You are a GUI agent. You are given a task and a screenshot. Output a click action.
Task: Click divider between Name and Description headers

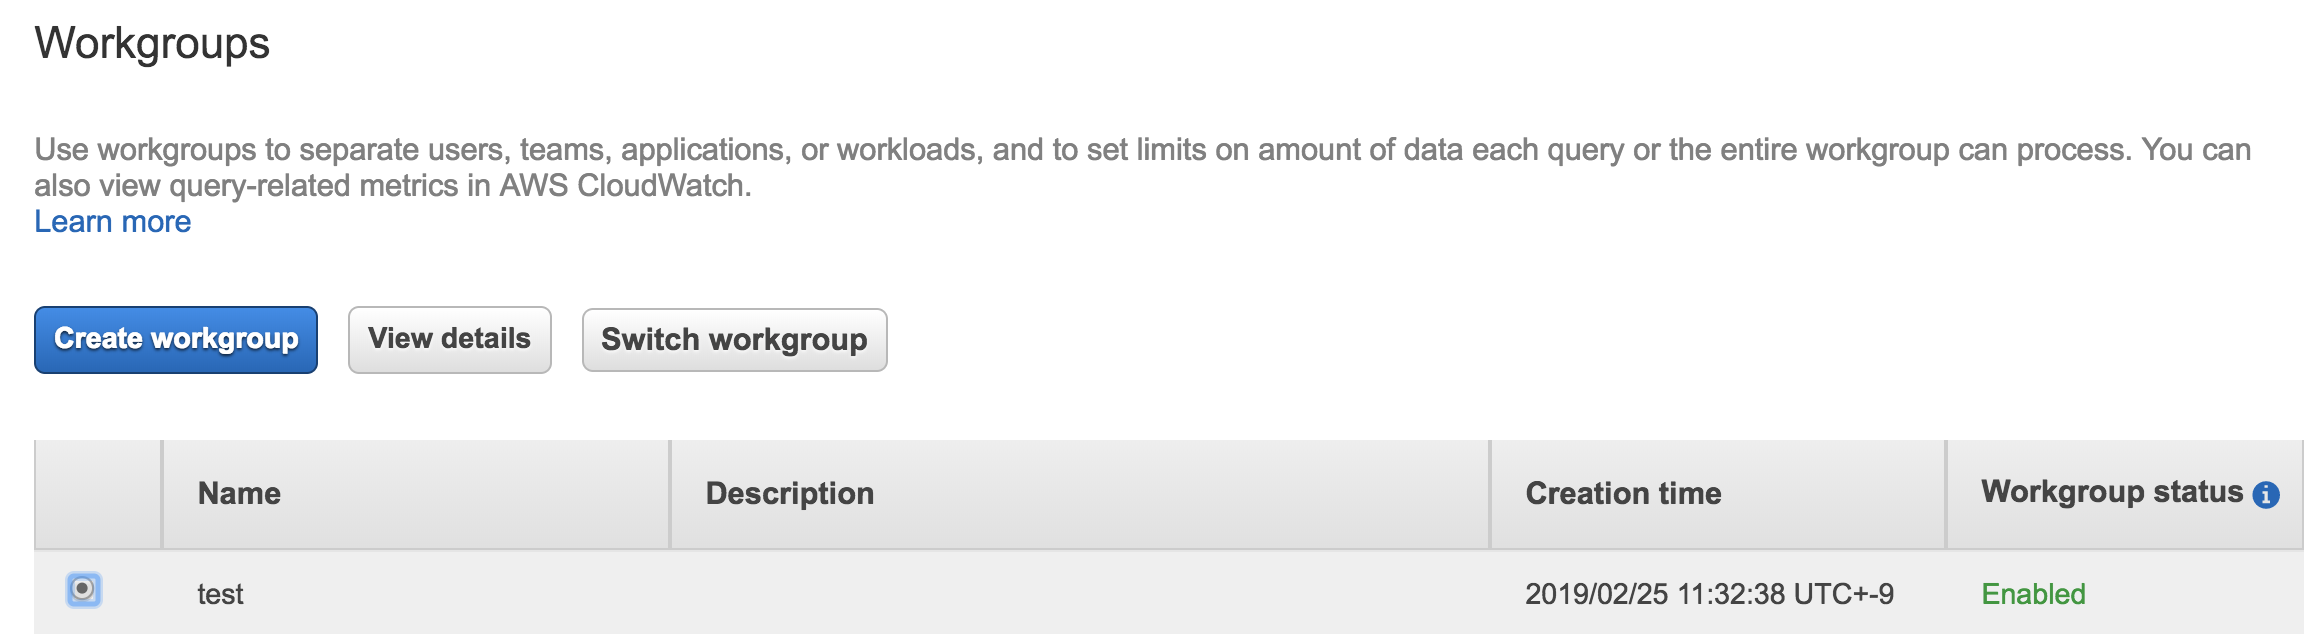click(670, 494)
